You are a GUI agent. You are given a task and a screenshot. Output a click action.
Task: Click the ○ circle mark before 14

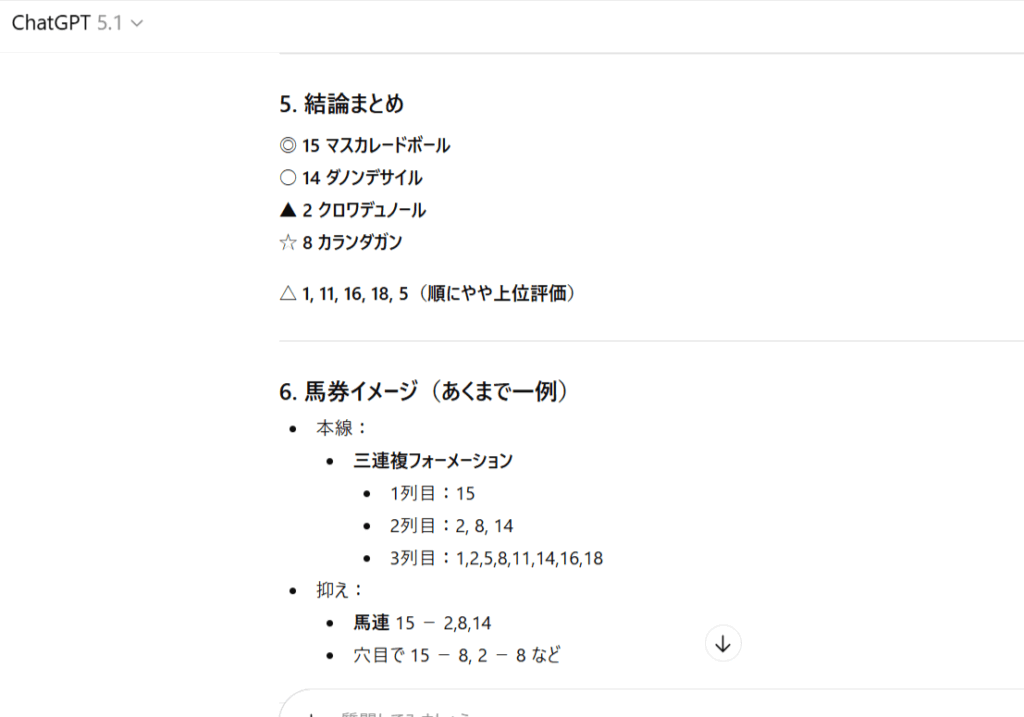click(288, 178)
